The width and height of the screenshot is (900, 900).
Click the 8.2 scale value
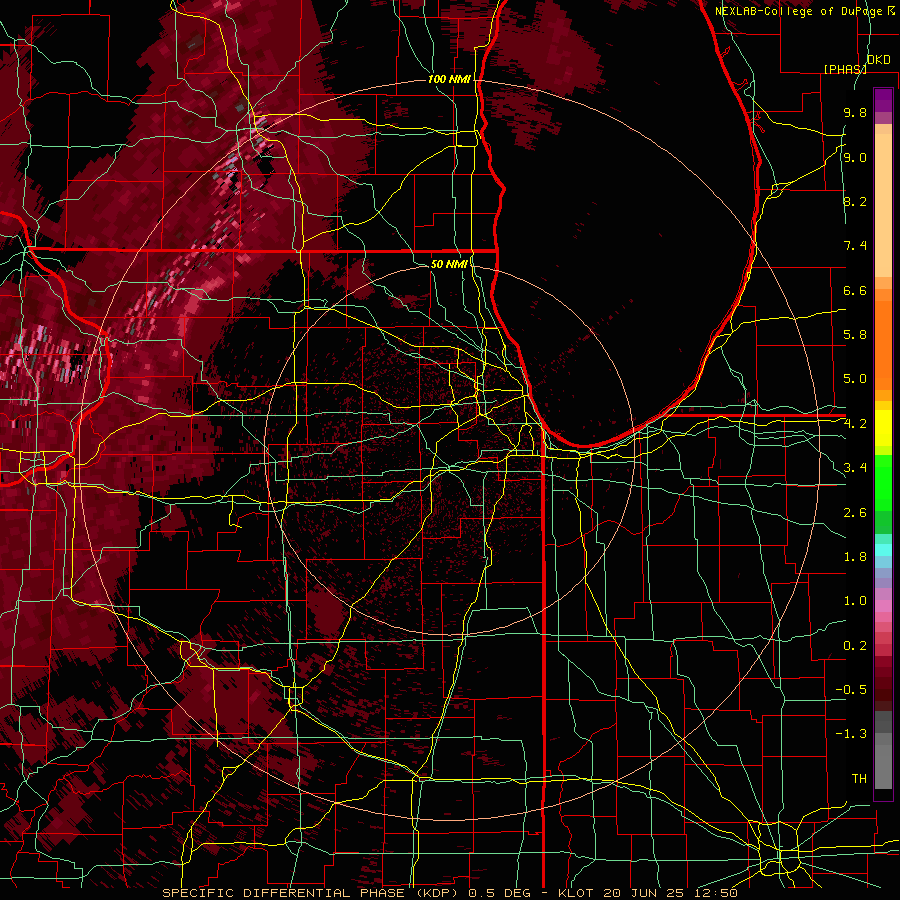(855, 201)
